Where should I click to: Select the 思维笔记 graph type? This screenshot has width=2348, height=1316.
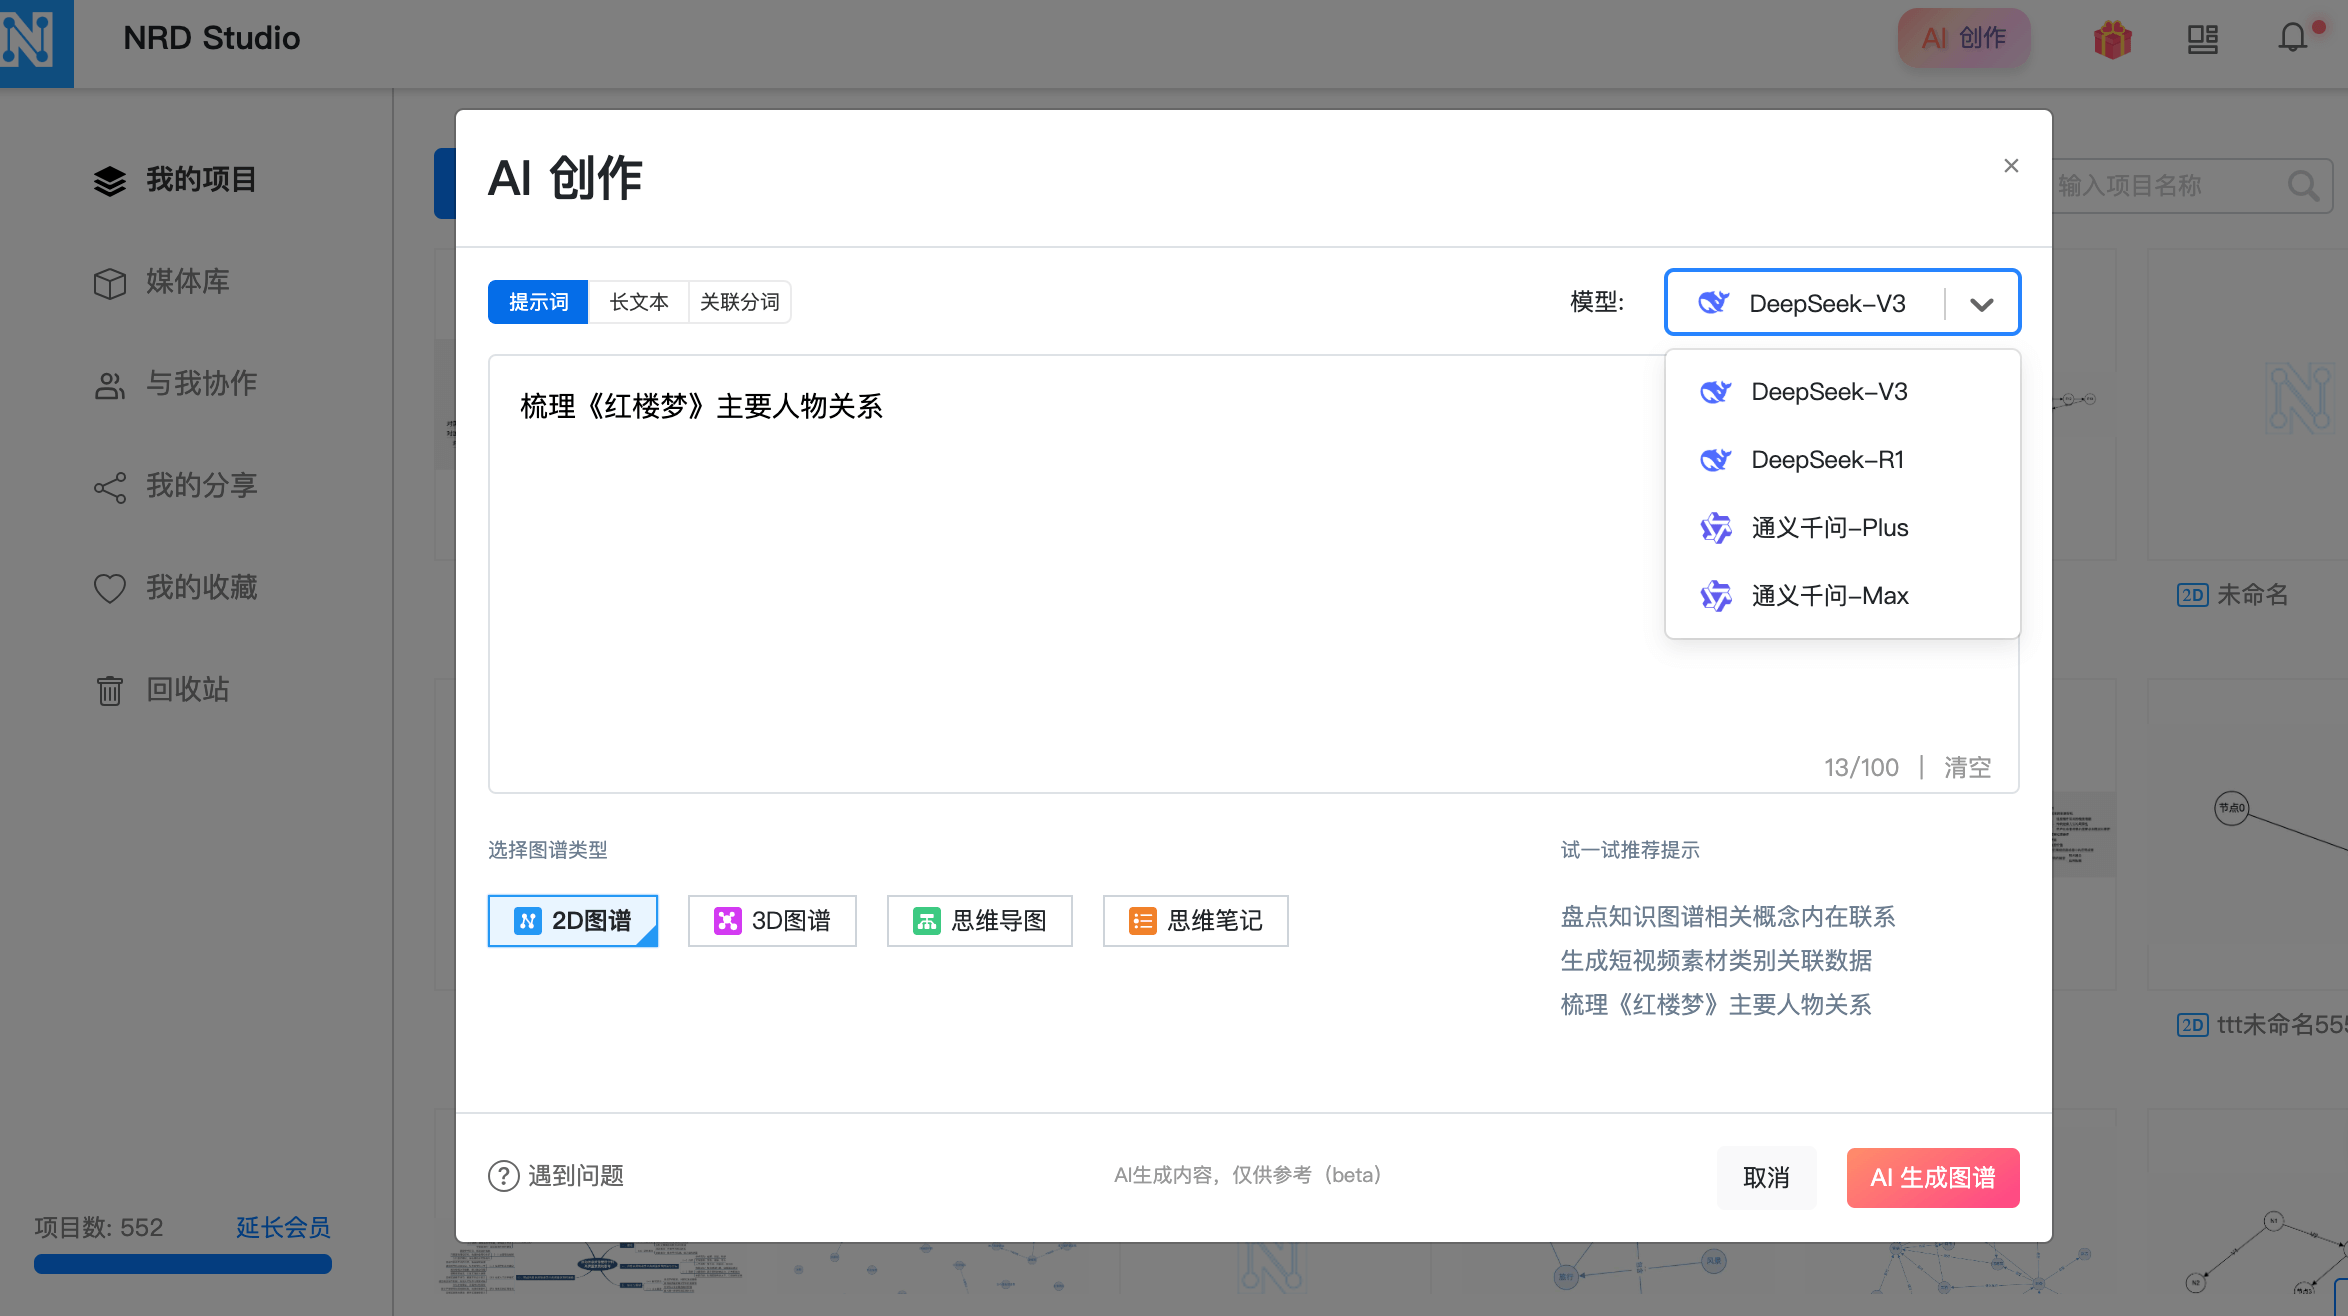pos(1196,921)
